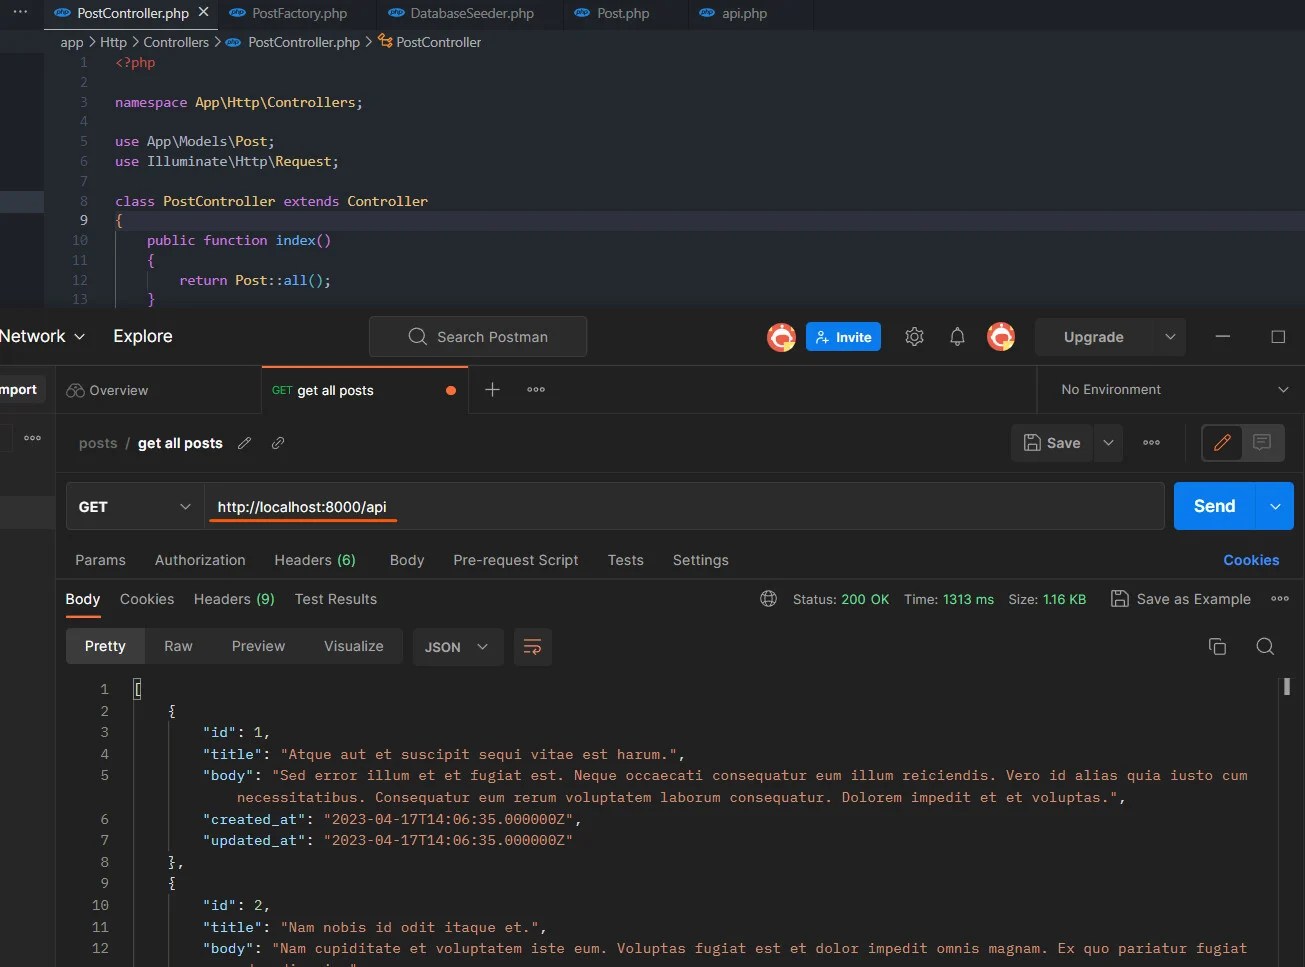The width and height of the screenshot is (1305, 967).
Task: Switch to the Headers (9) response tab
Action: pyautogui.click(x=233, y=599)
